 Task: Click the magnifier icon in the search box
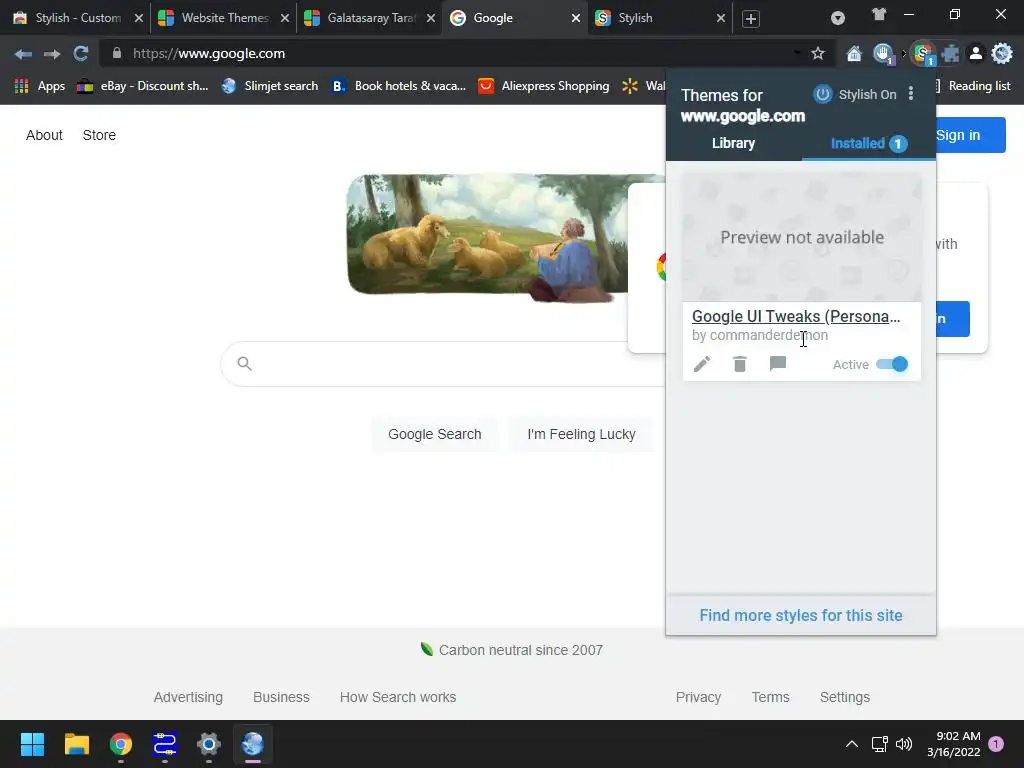[244, 364]
